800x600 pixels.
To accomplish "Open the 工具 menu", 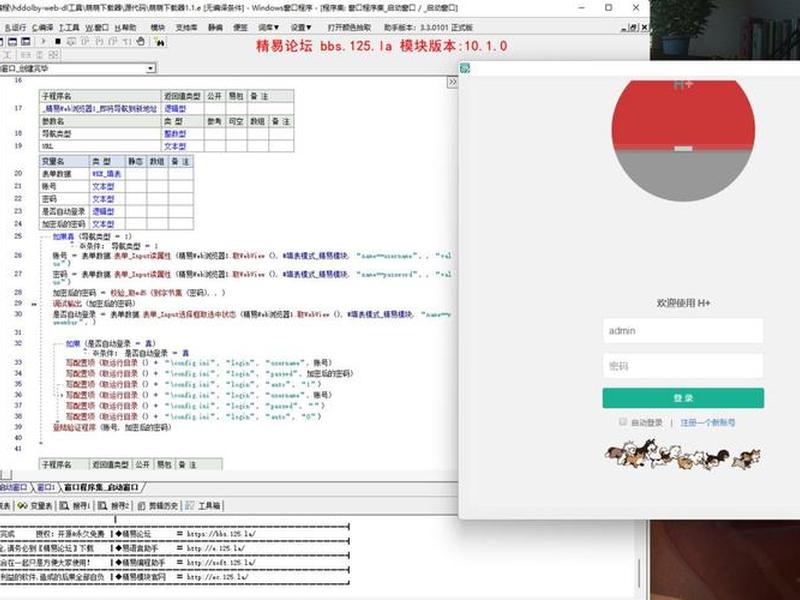I will pos(69,27).
